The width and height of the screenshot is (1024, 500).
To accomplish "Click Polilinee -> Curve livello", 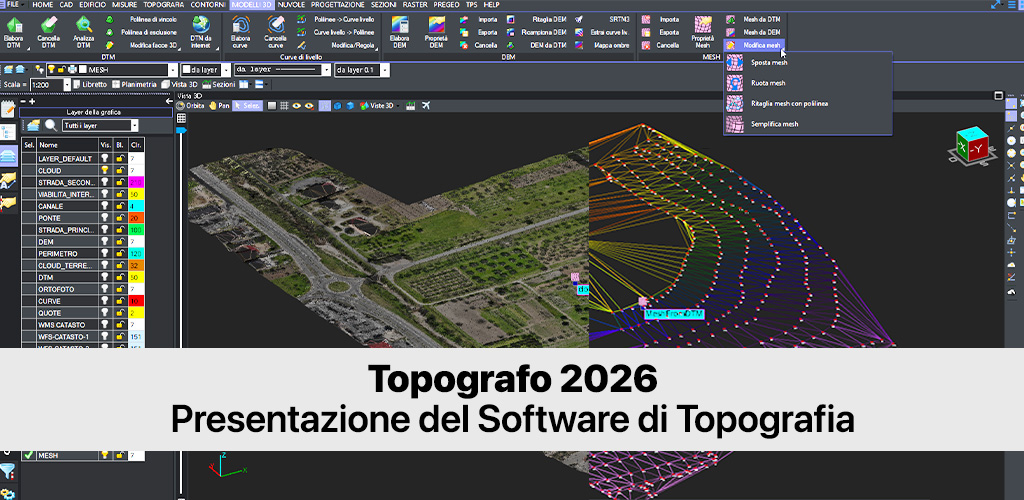I will coord(337,20).
